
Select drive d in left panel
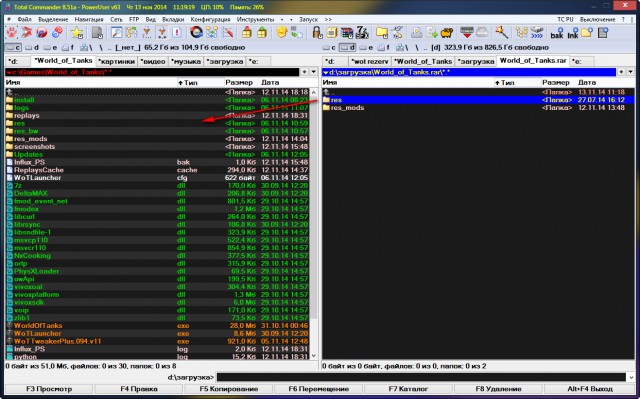[x=32, y=47]
